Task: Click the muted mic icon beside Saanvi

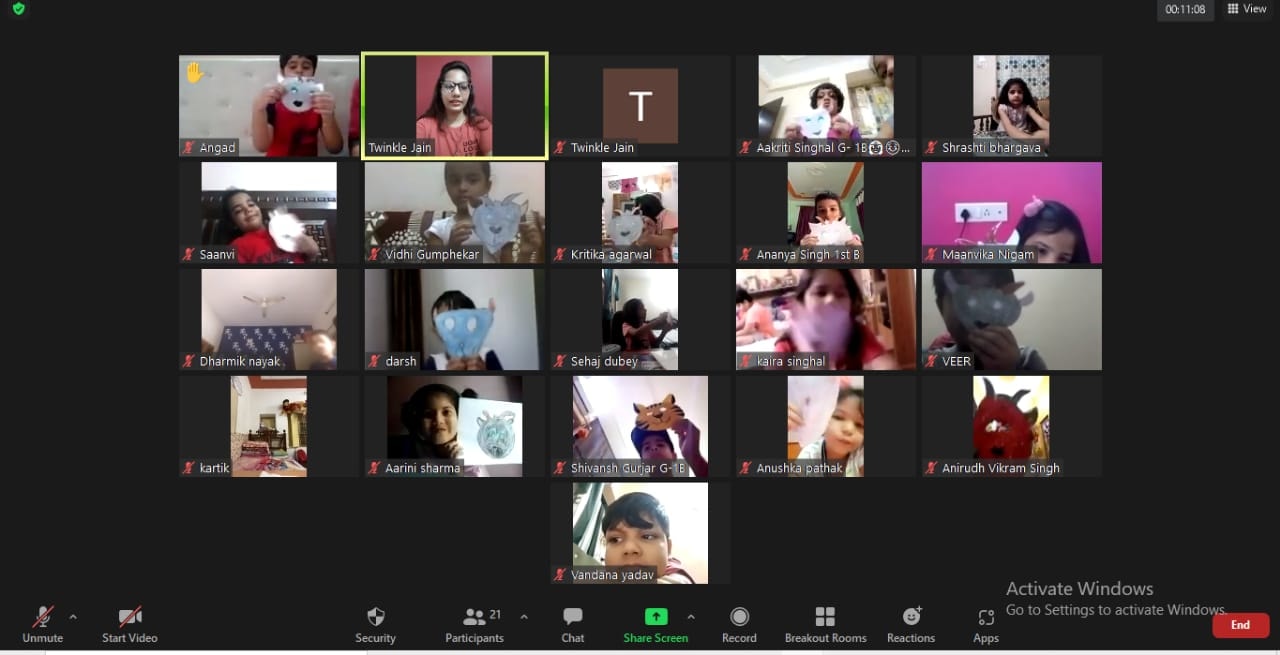Action: coord(189,255)
